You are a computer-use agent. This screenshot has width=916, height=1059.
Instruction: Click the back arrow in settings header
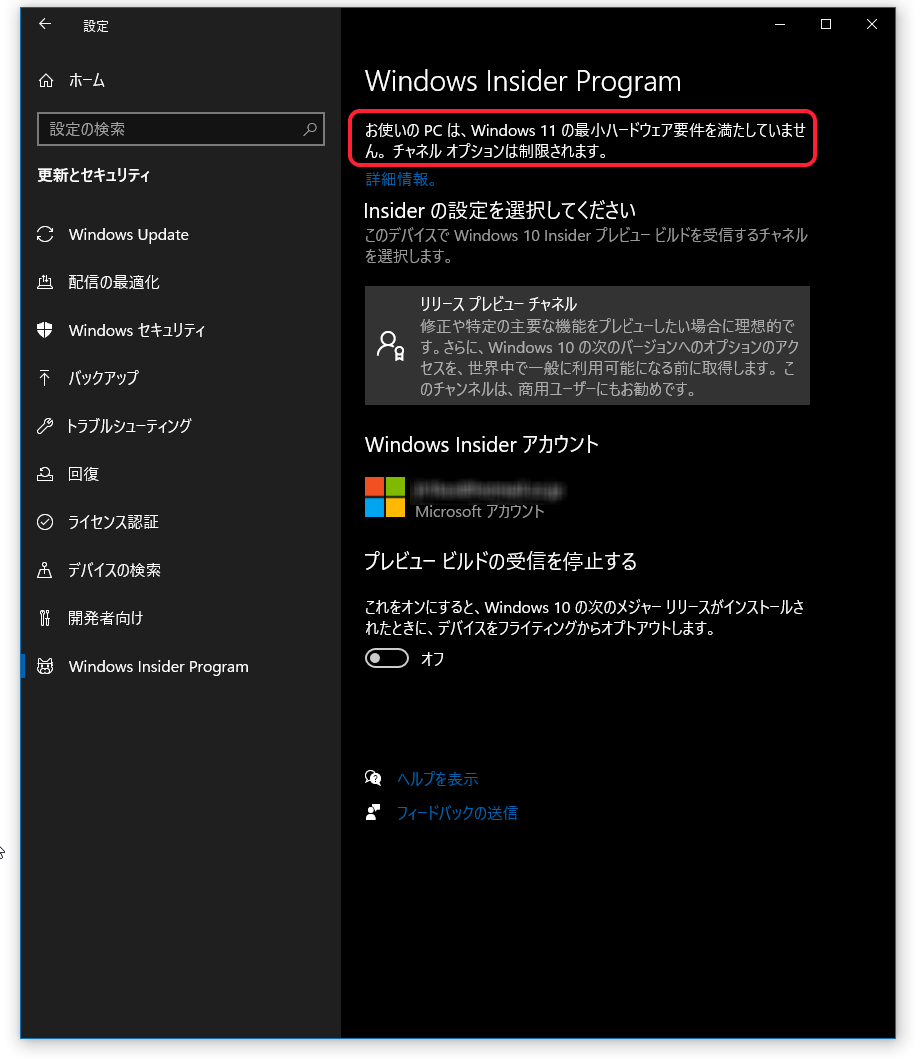click(x=44, y=25)
